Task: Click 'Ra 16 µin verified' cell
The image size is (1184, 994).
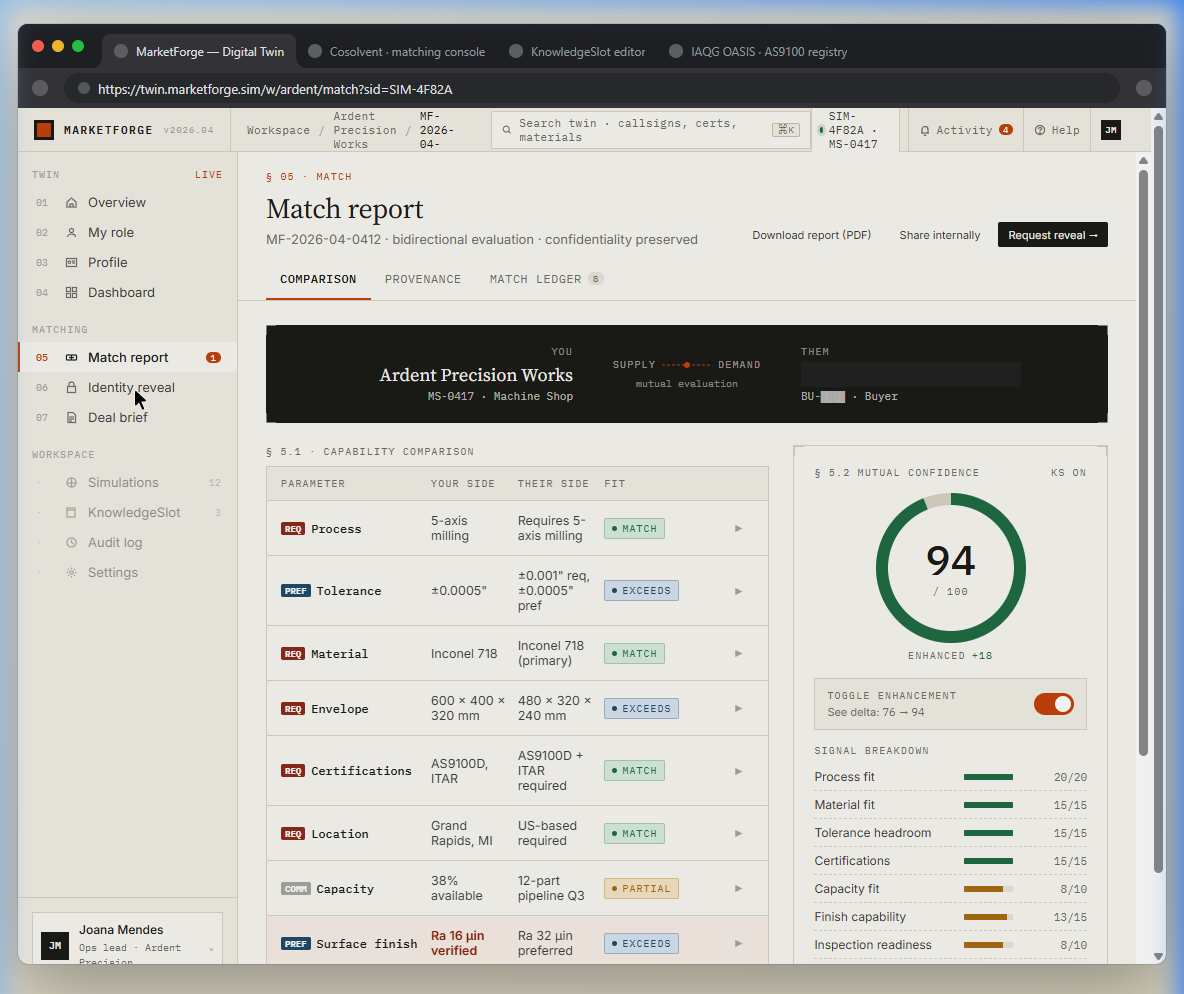Action: (458, 943)
